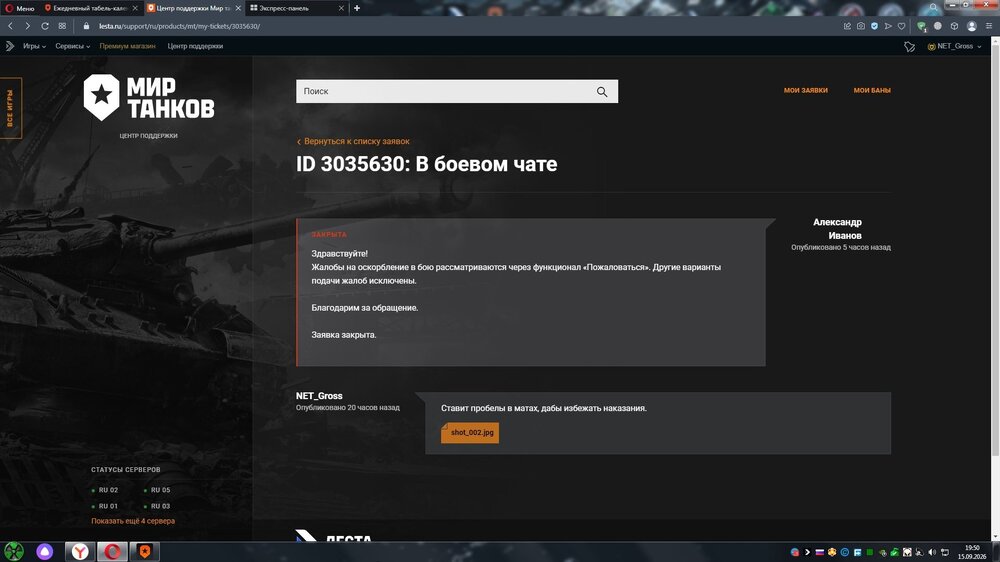Open Мои баны link
The width and height of the screenshot is (1000, 562).
pos(872,90)
